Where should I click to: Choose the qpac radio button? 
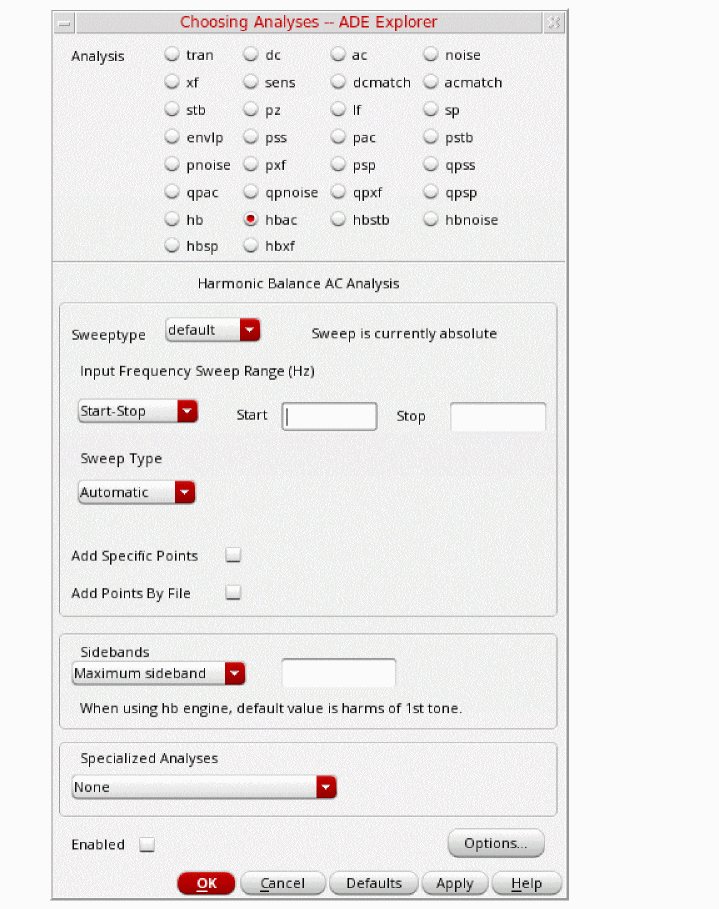pyautogui.click(x=172, y=192)
